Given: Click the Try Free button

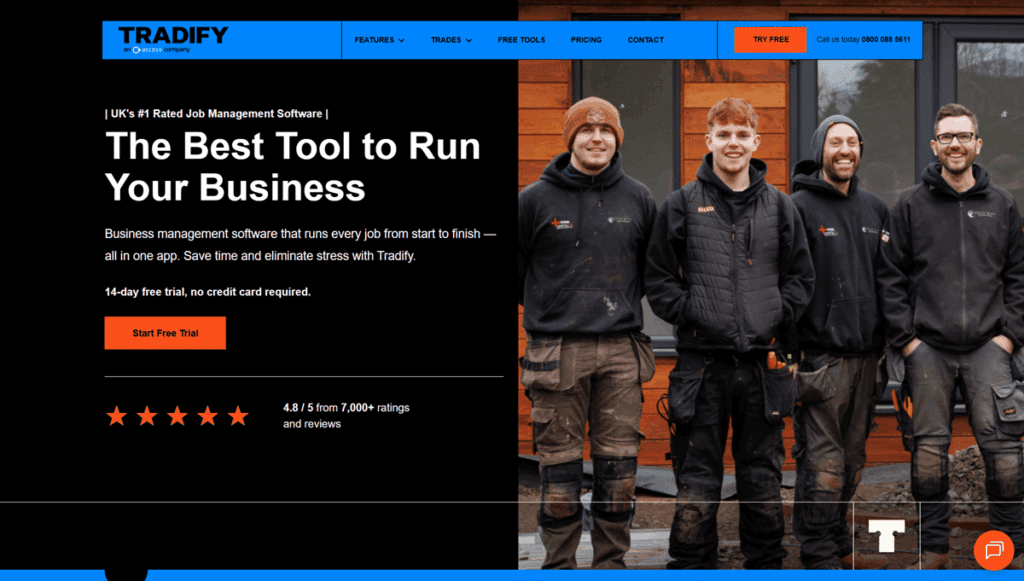Looking at the screenshot, I should (x=770, y=39).
